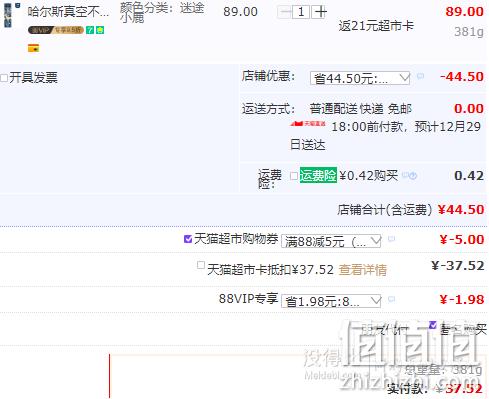Tick the 天猫超市卡抵扣 checkbox
489x399 pixels.
click(200, 265)
